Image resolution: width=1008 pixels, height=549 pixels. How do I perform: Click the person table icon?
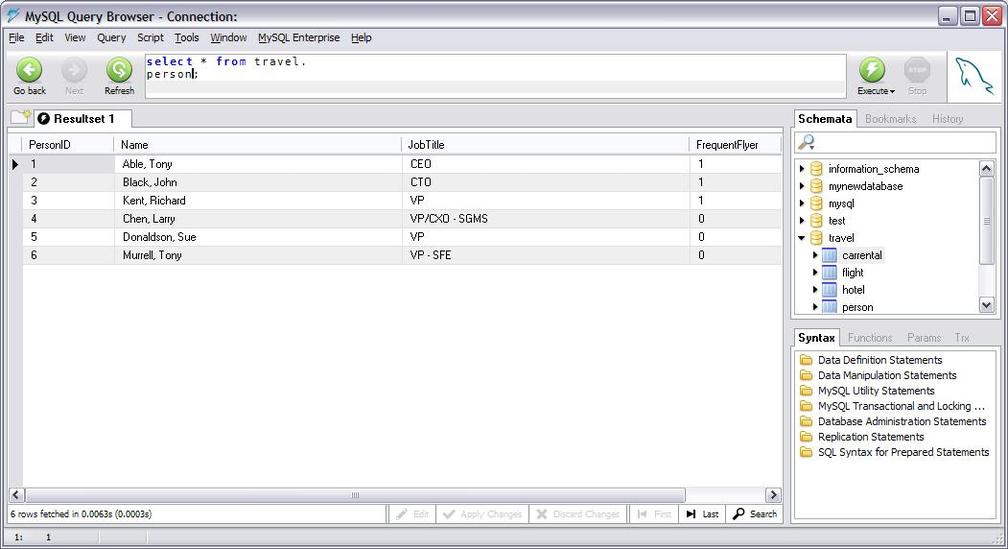[x=829, y=307]
